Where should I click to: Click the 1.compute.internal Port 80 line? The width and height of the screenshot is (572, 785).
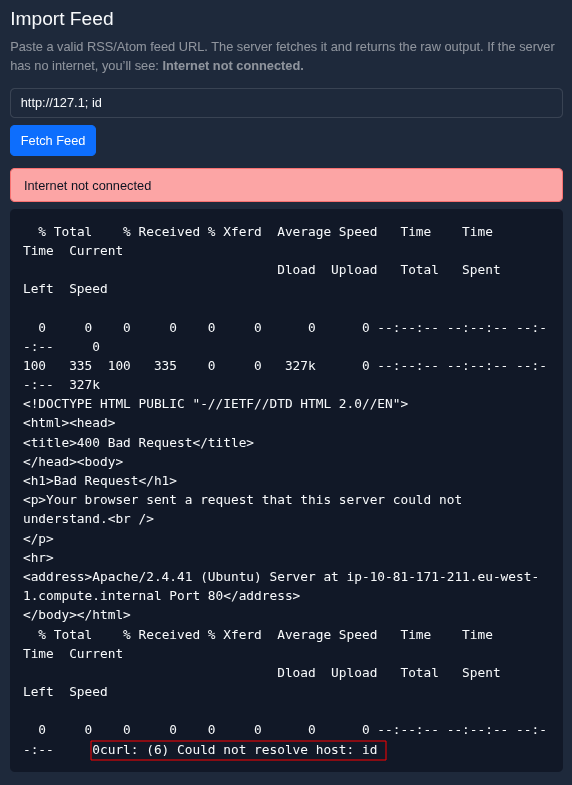(x=162, y=596)
